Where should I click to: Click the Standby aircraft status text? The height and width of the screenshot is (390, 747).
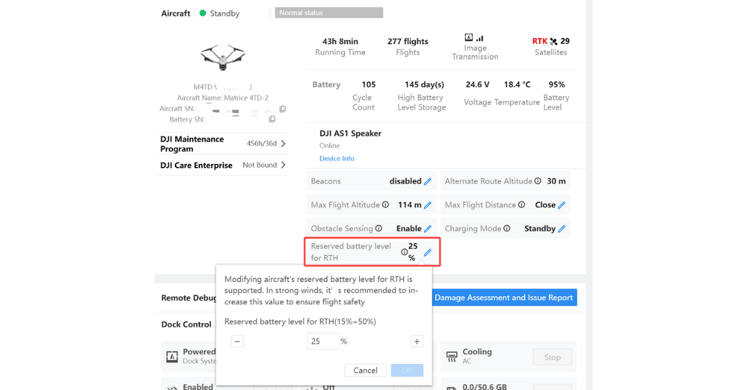[224, 13]
